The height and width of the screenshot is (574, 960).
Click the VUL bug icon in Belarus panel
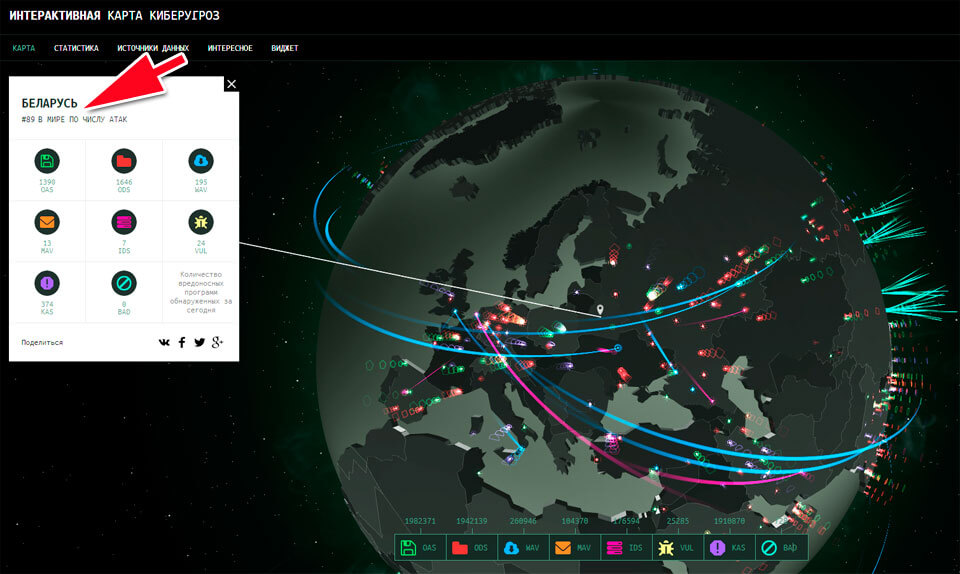tap(201, 222)
